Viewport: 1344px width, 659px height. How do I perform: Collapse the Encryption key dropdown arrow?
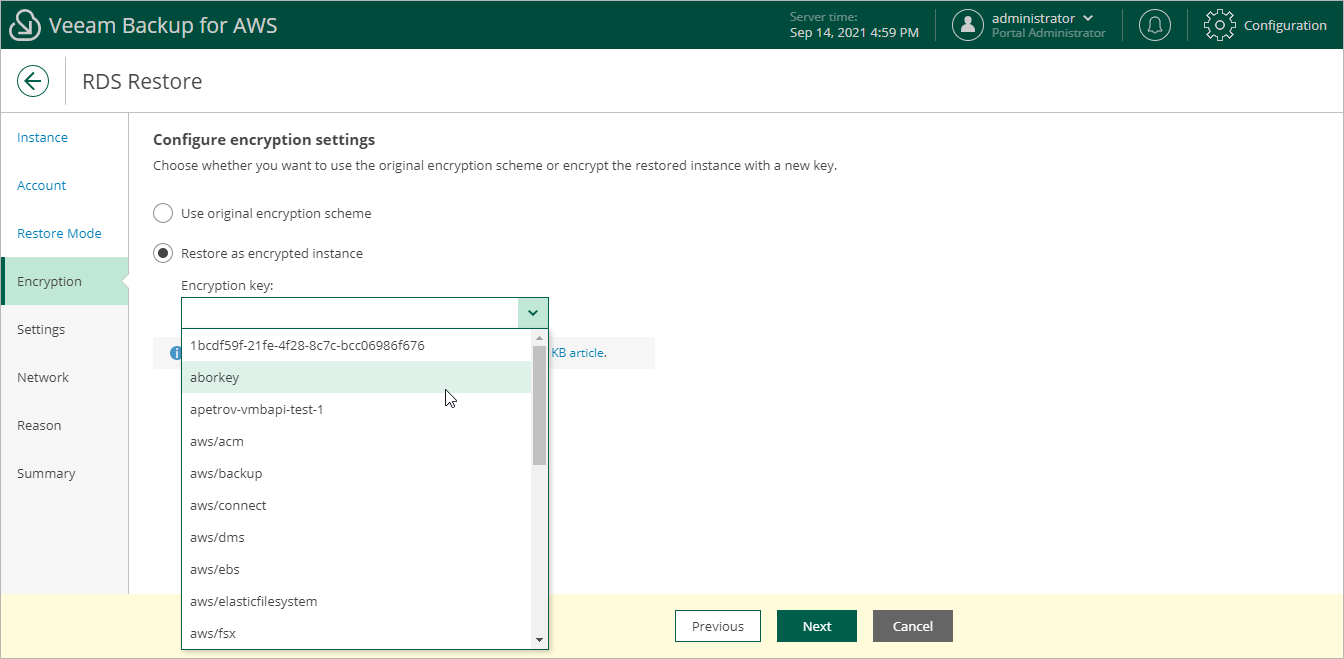(x=533, y=313)
